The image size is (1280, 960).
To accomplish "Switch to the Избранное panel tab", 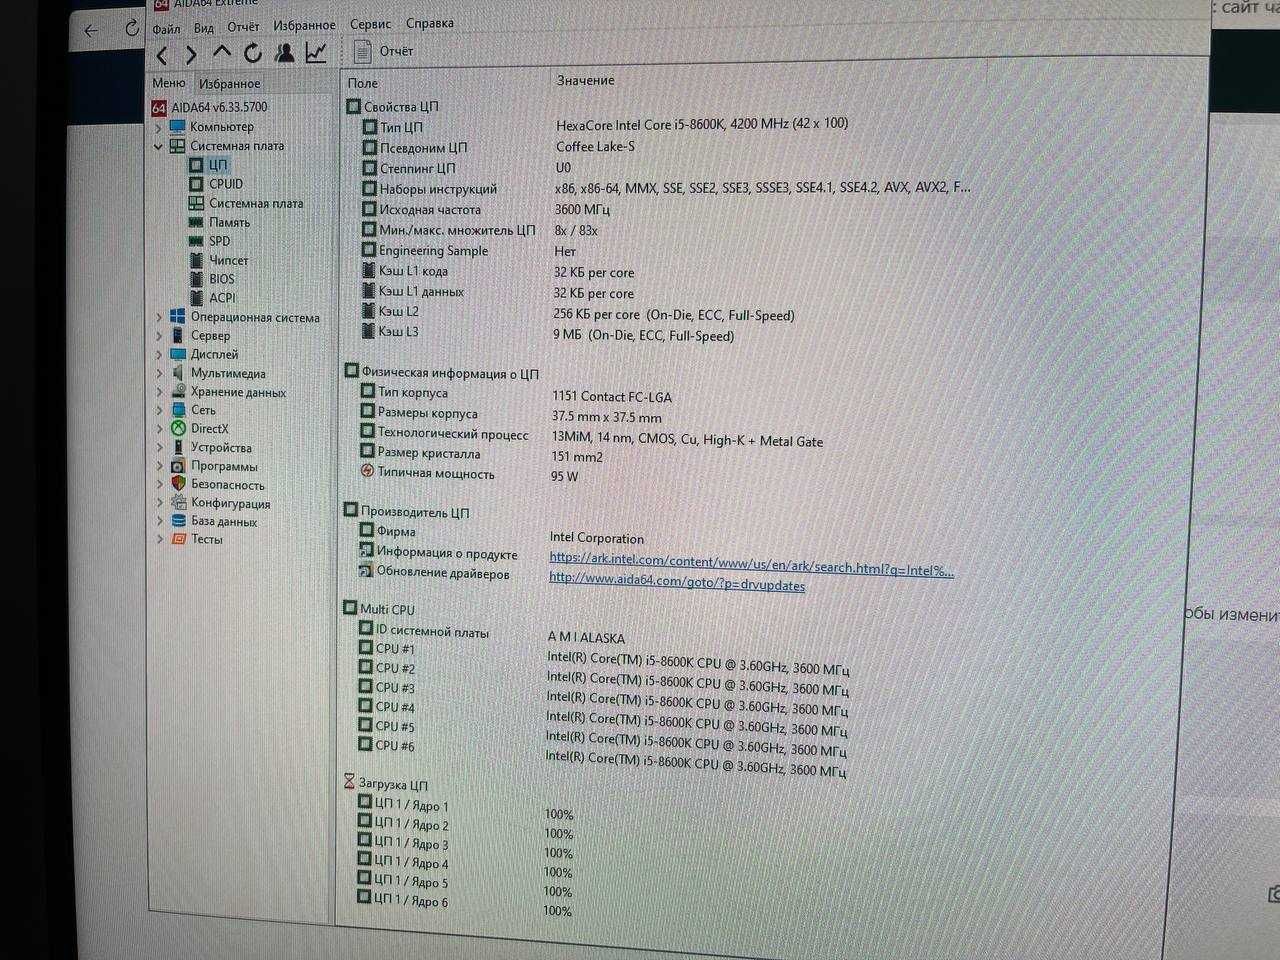I will coord(229,84).
